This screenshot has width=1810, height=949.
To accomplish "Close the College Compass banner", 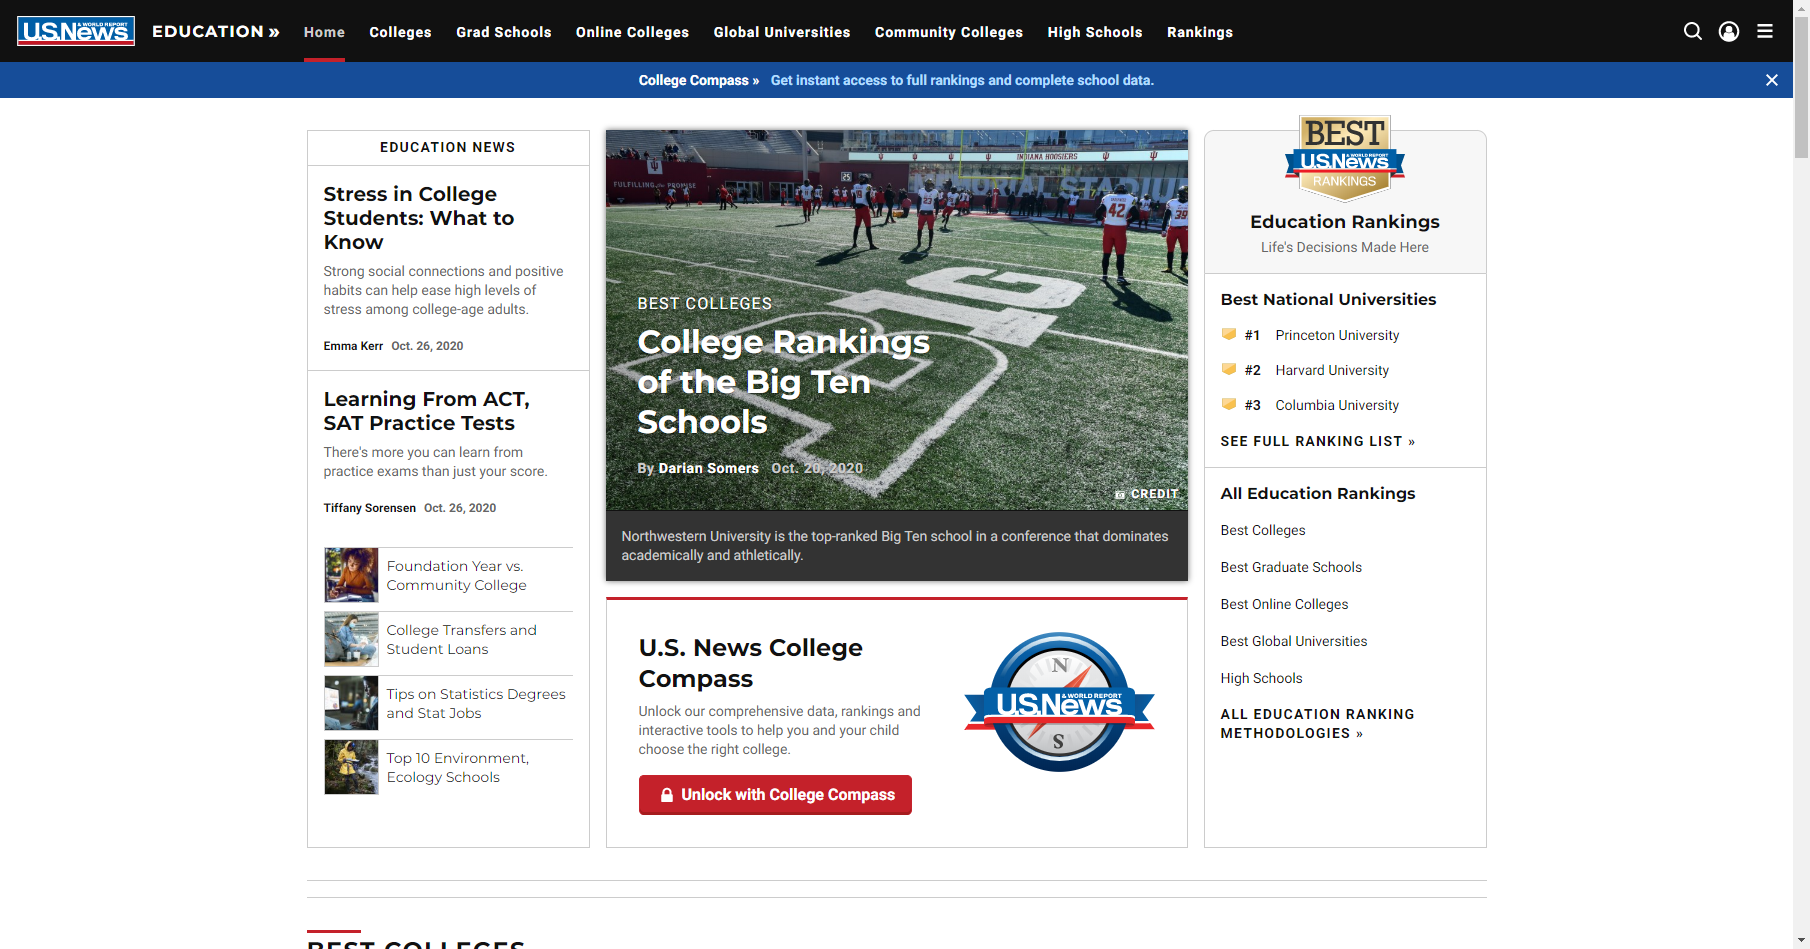I will 1771,80.
